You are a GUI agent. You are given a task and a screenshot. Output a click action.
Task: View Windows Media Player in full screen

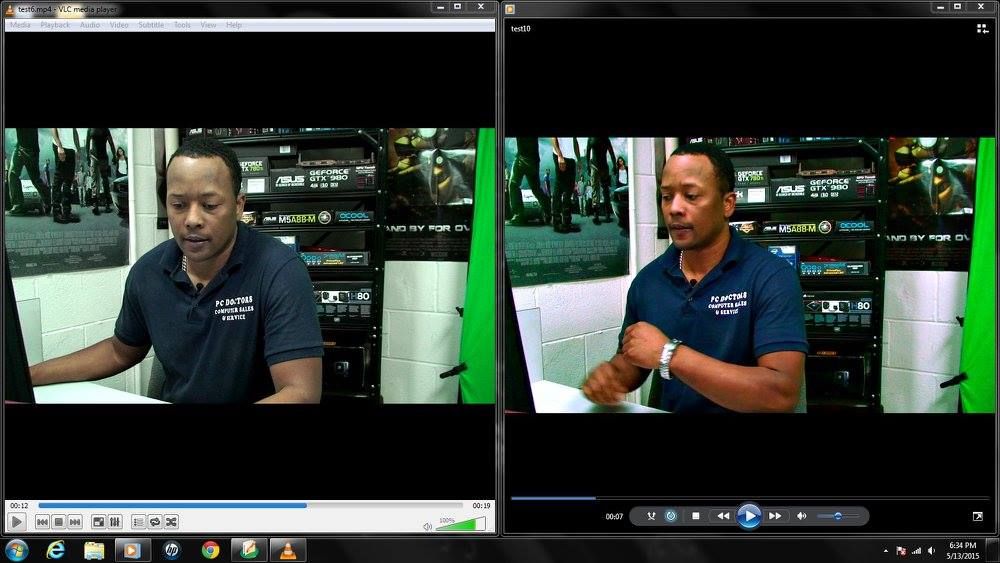click(977, 516)
